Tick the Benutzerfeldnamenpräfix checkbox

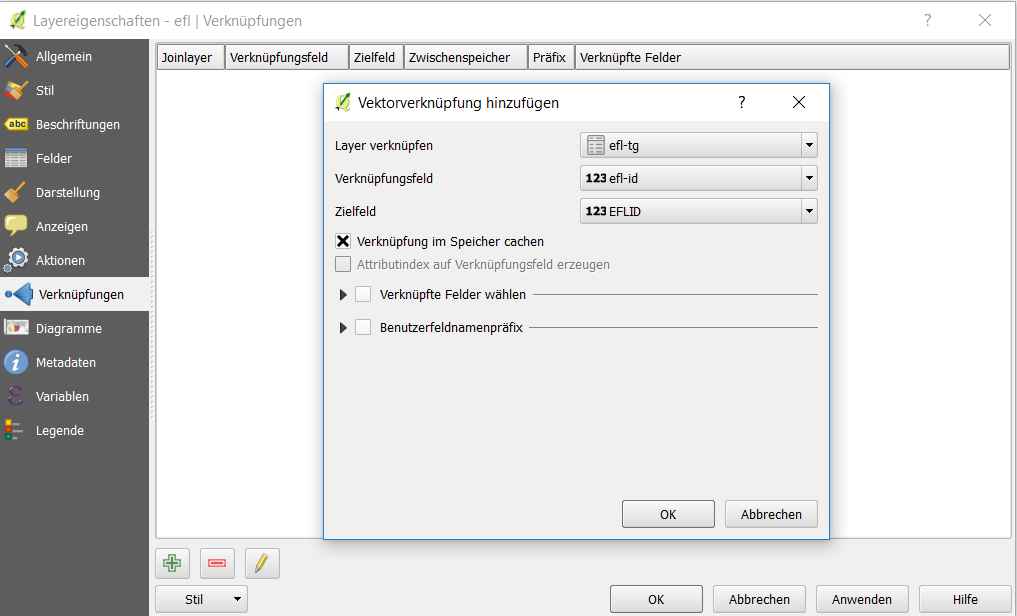click(x=363, y=327)
